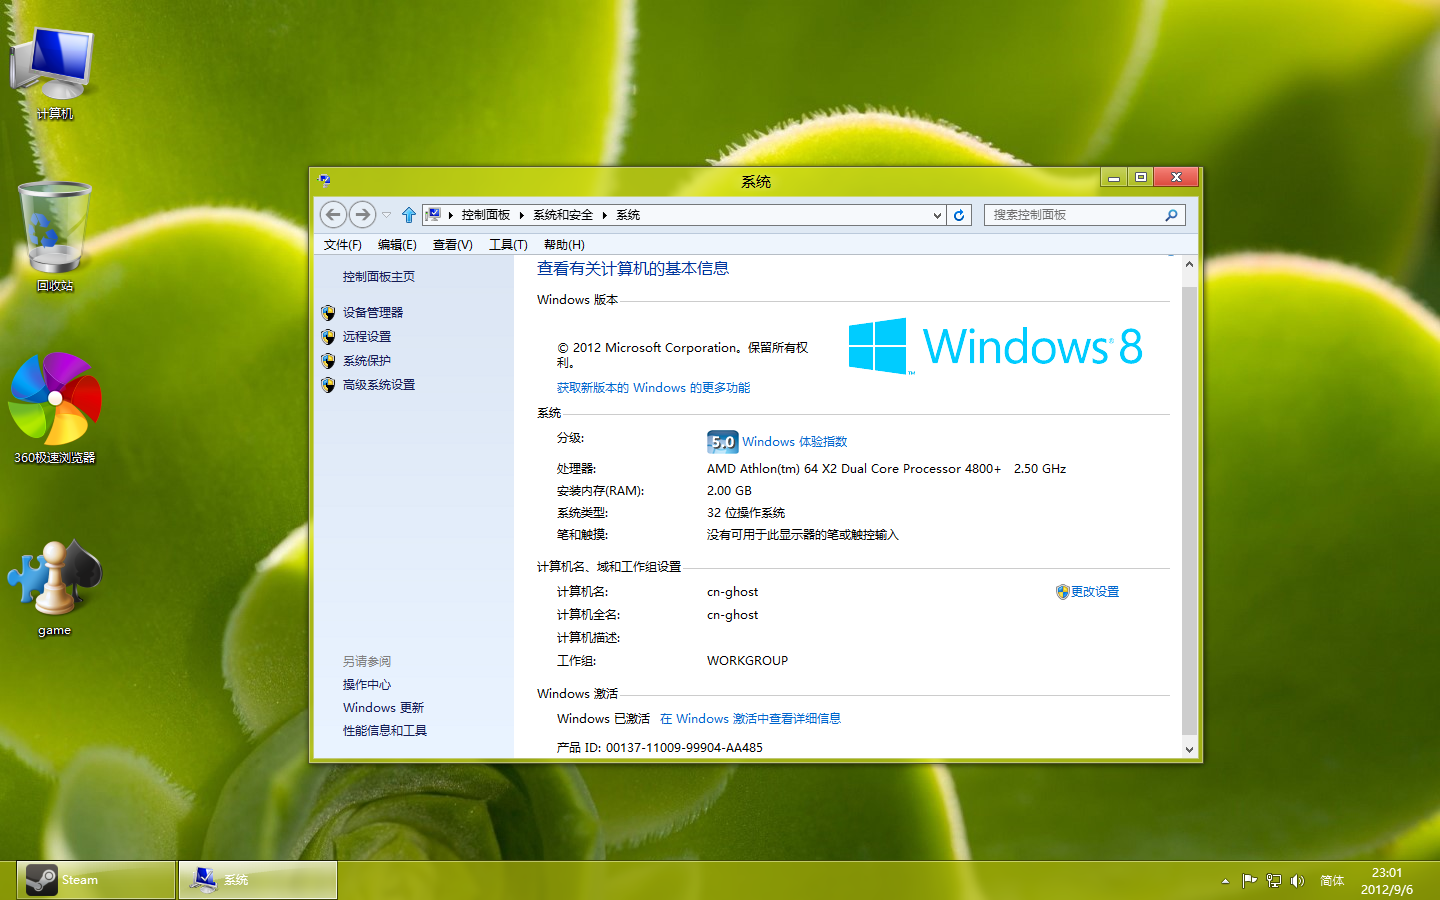Open Windows 体验指数 link

pyautogui.click(x=794, y=442)
